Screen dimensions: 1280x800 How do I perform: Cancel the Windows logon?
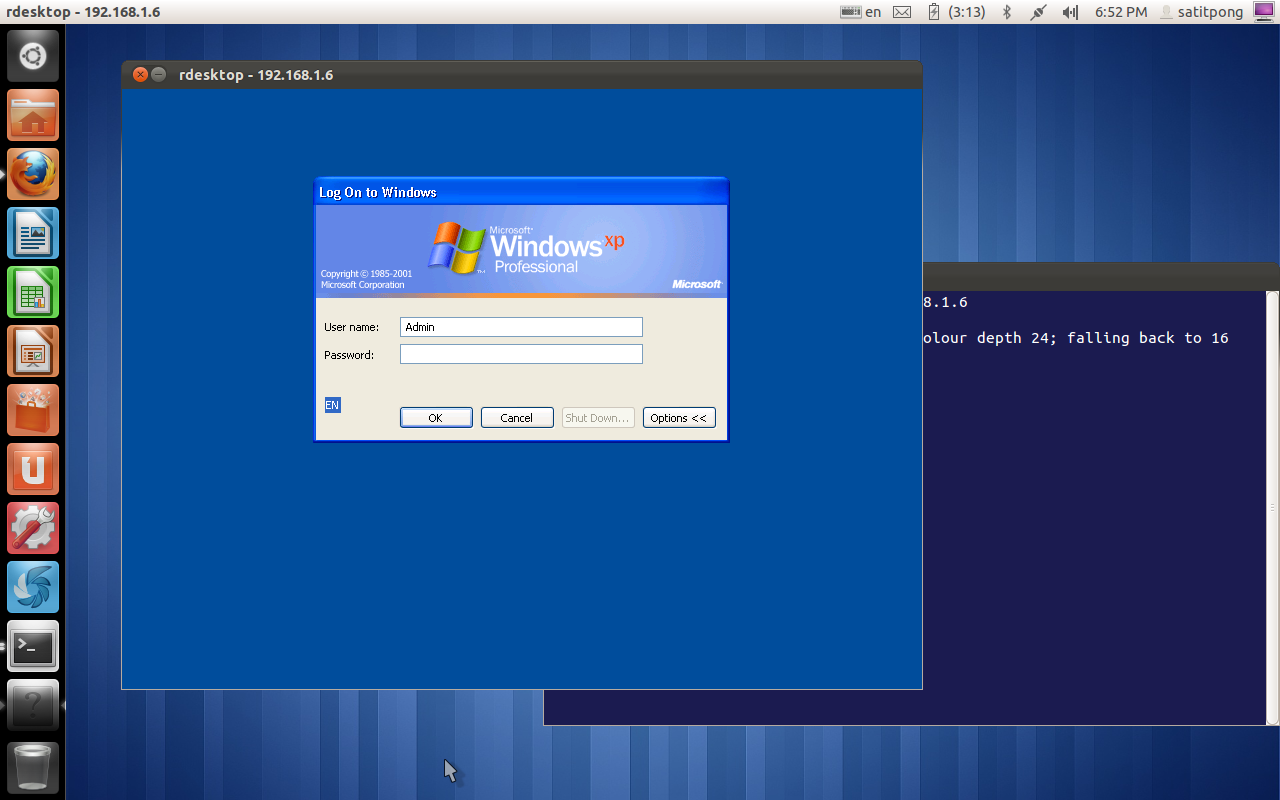(x=517, y=417)
